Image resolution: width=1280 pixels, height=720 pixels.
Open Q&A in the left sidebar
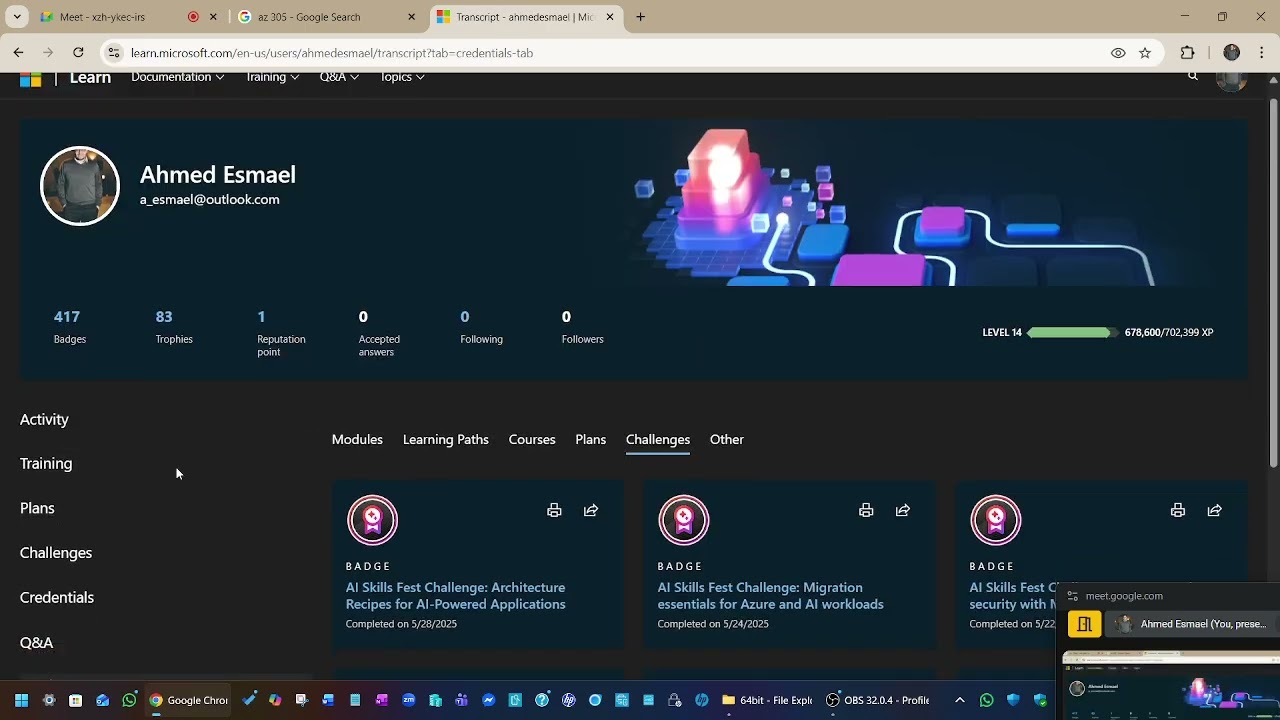pos(36,642)
